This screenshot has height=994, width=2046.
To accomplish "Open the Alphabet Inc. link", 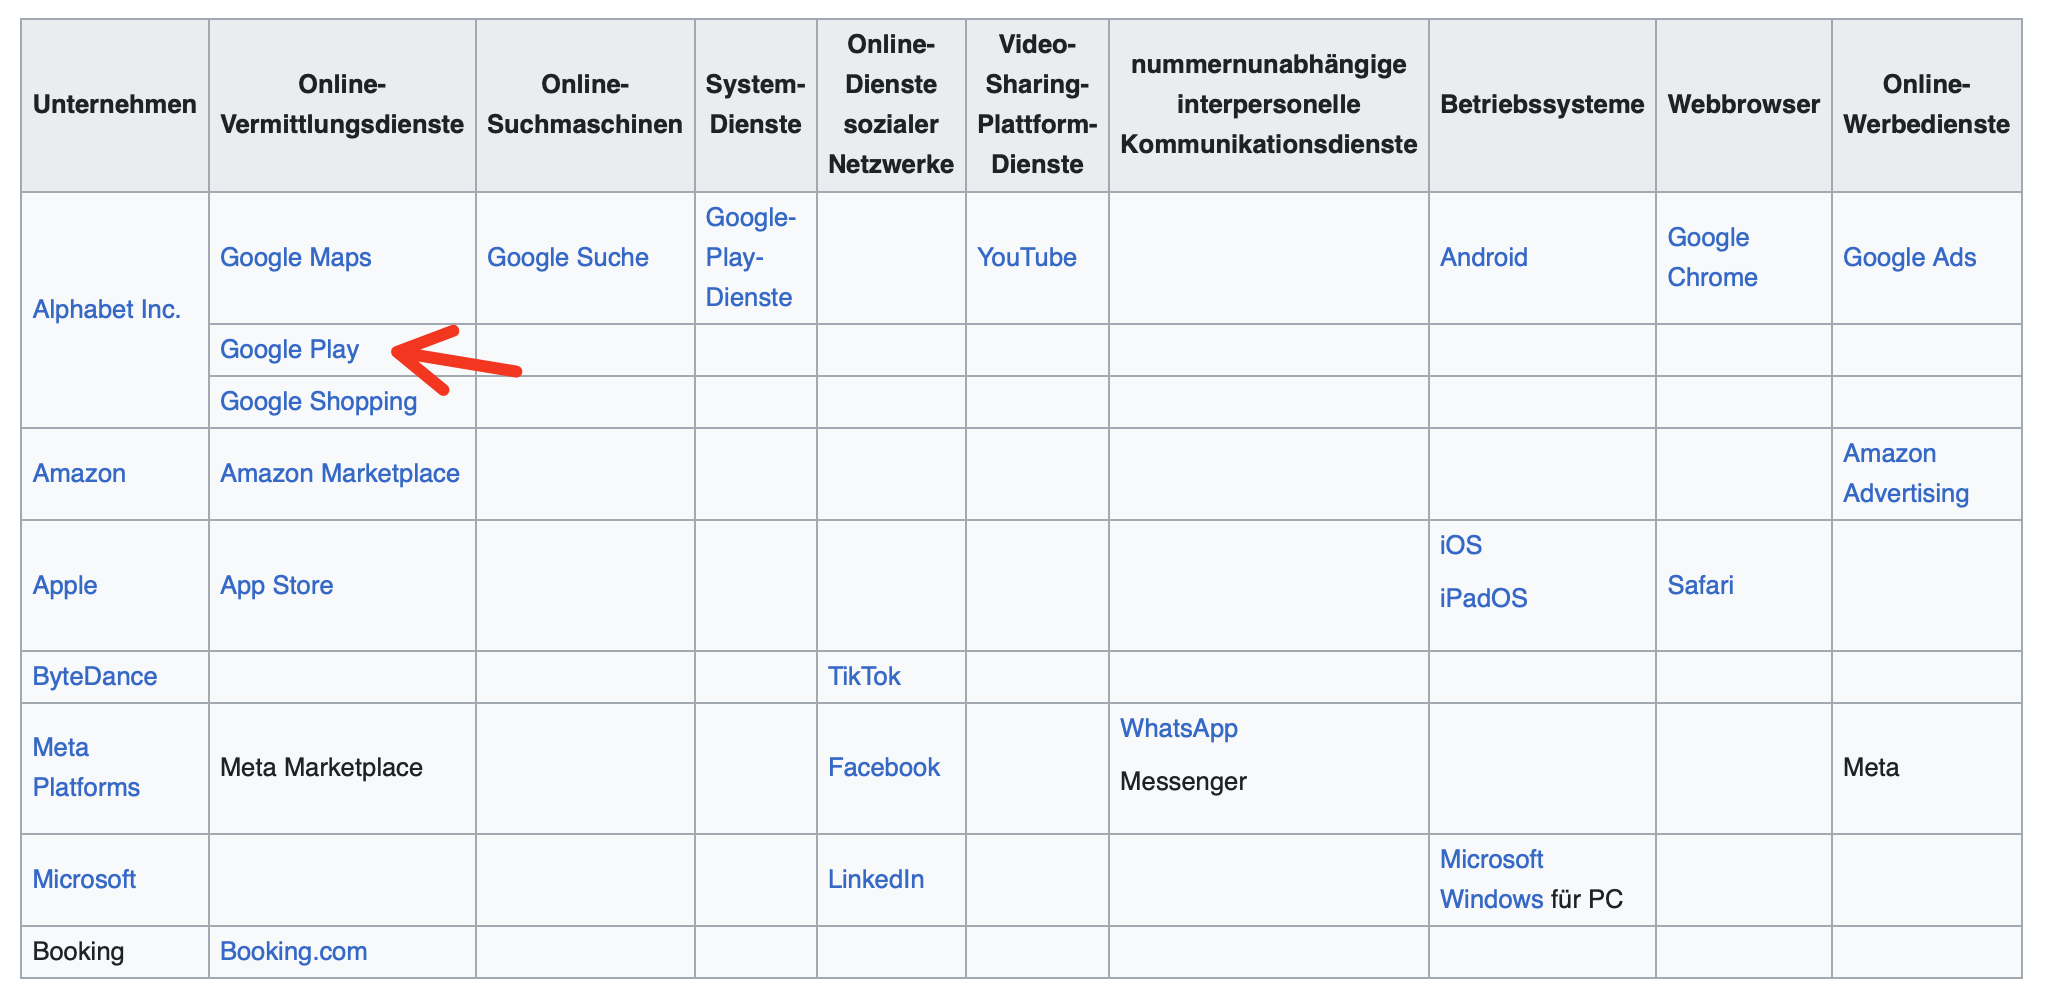I will [x=107, y=310].
